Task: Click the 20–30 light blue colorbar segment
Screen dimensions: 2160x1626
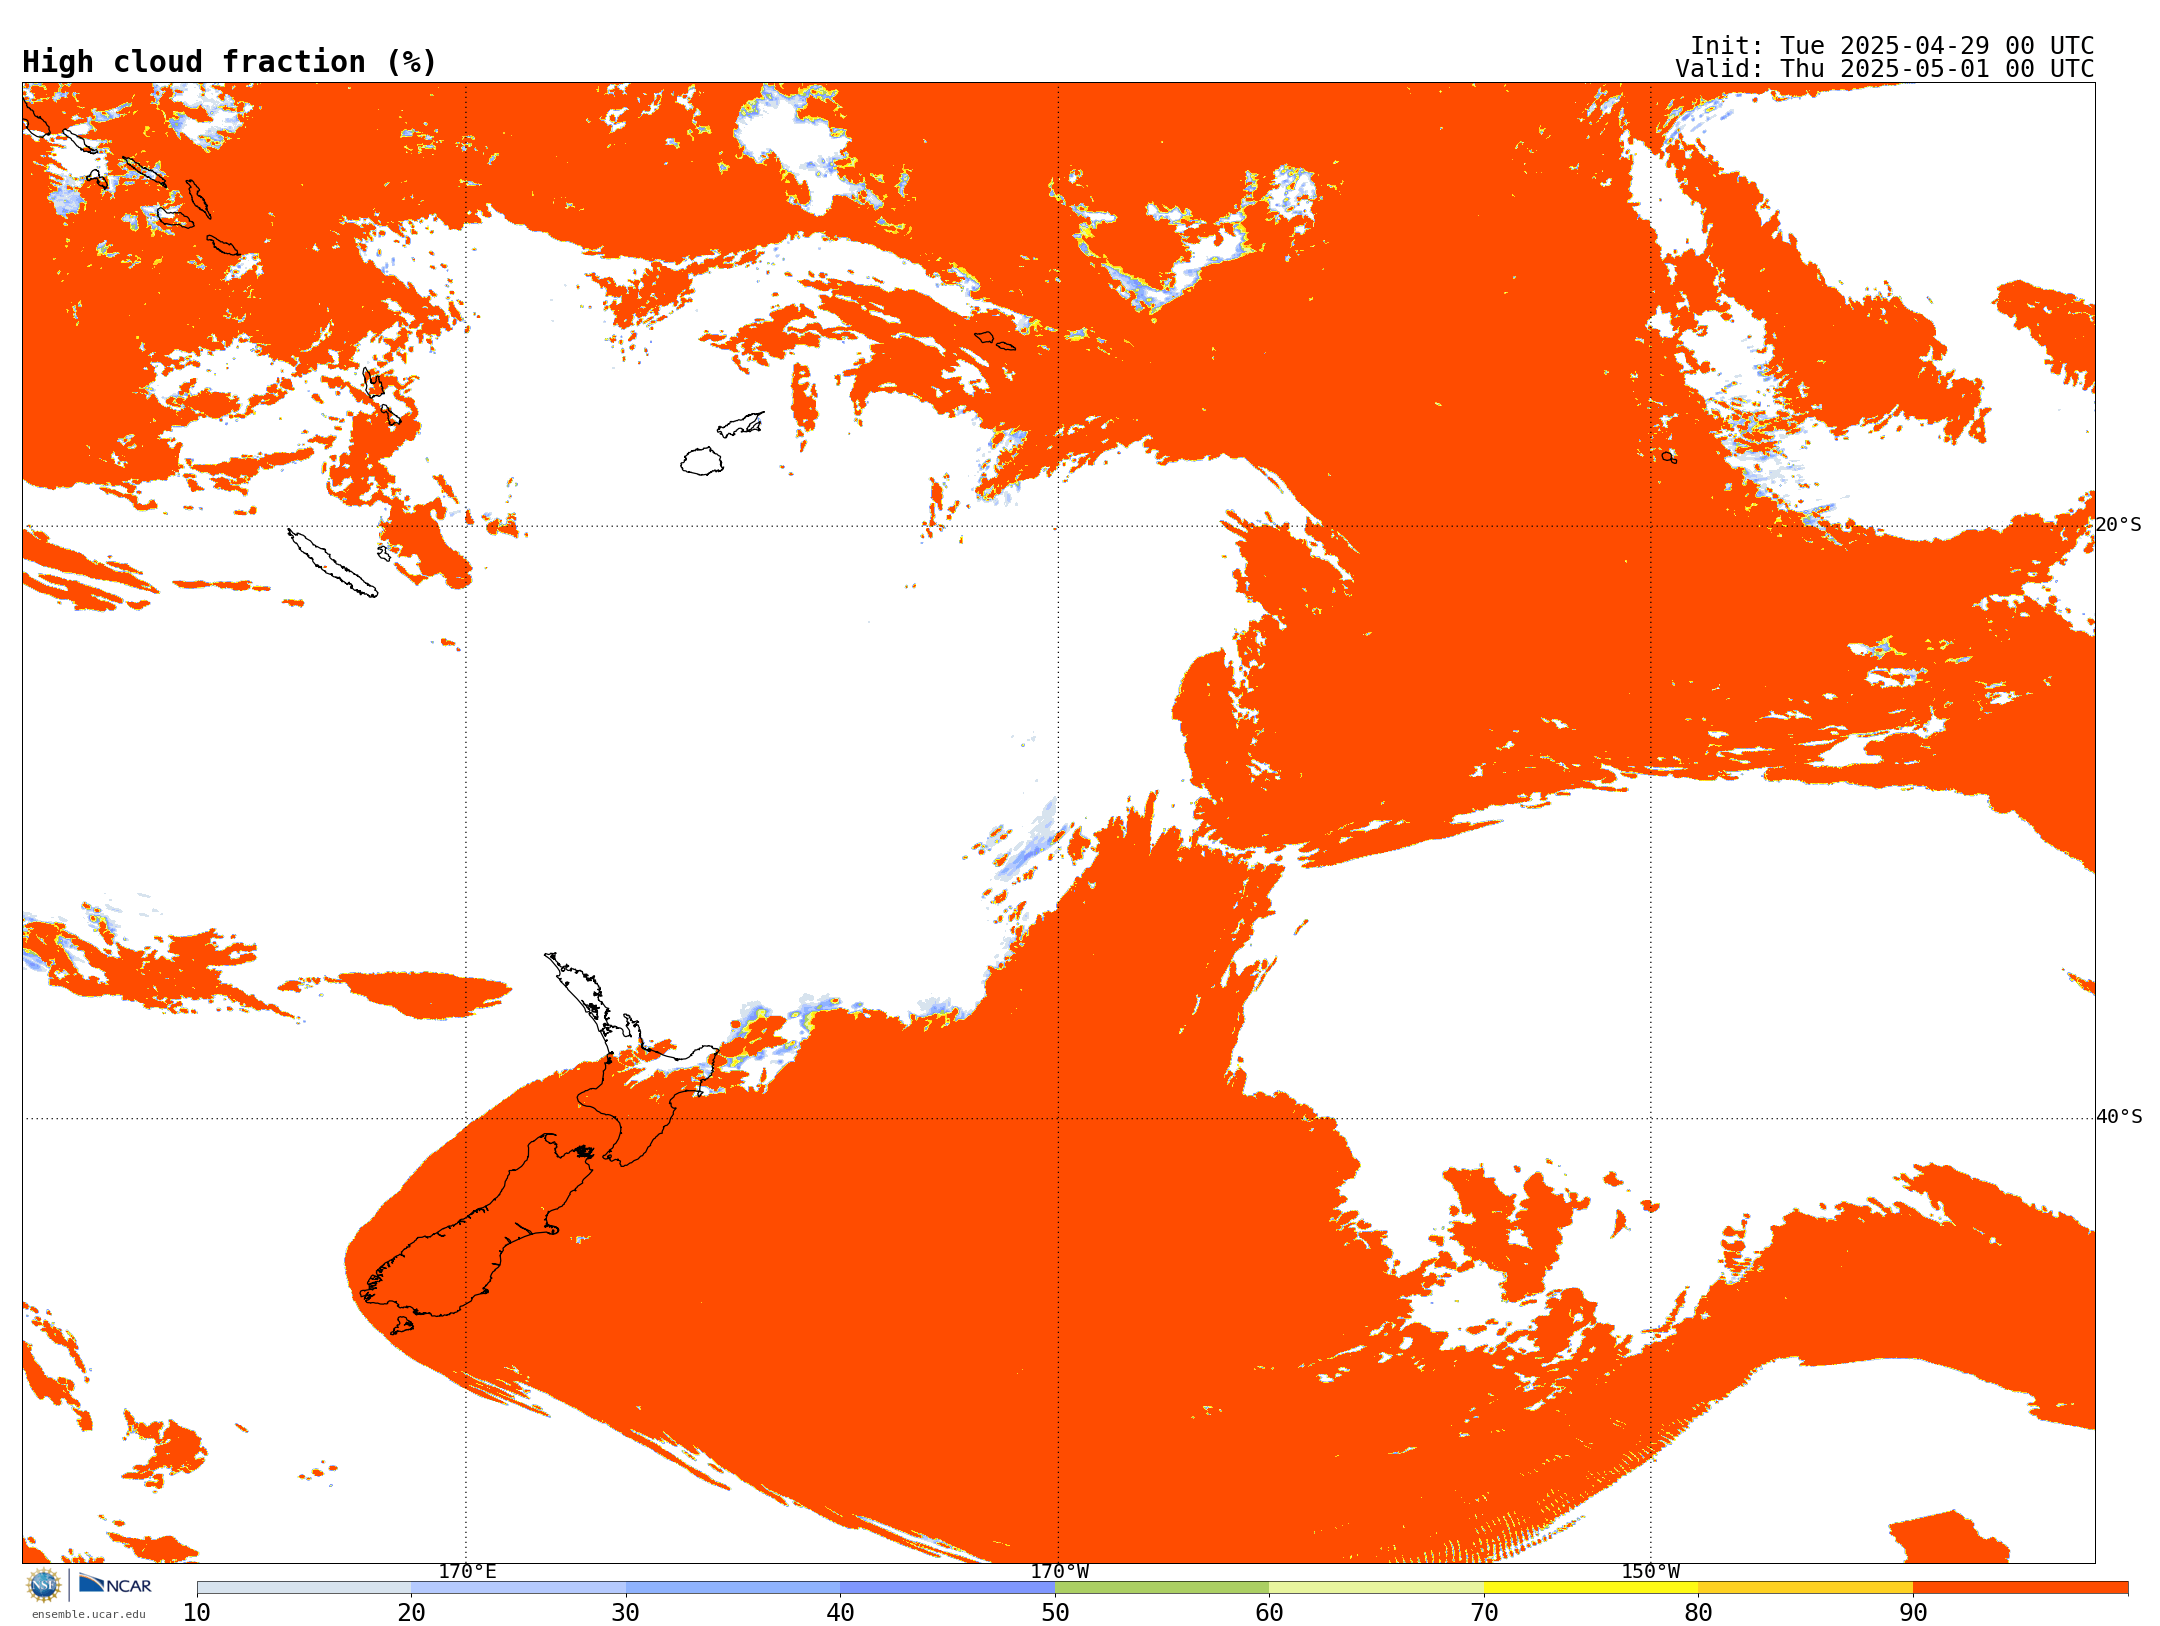Action: 518,1587
